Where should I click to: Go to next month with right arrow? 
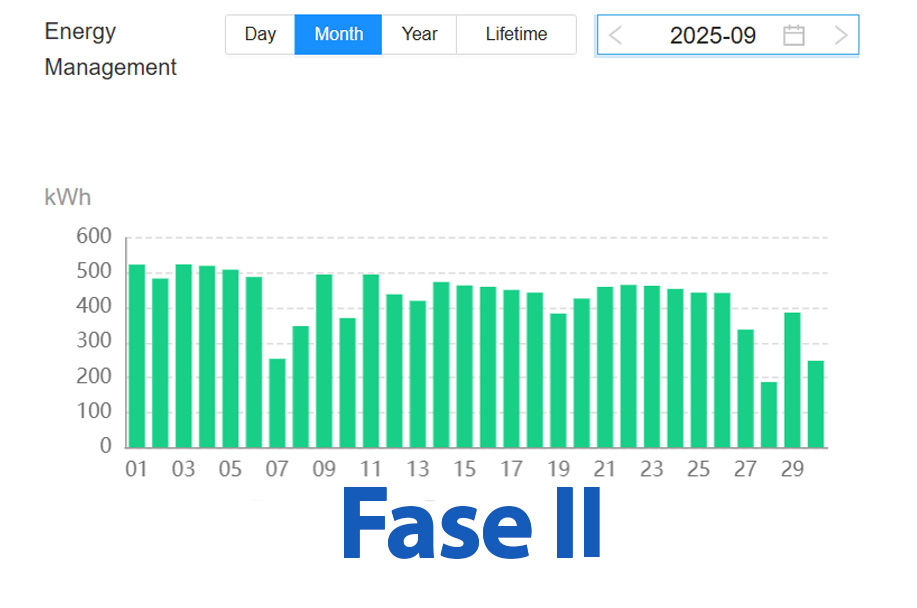click(x=841, y=36)
